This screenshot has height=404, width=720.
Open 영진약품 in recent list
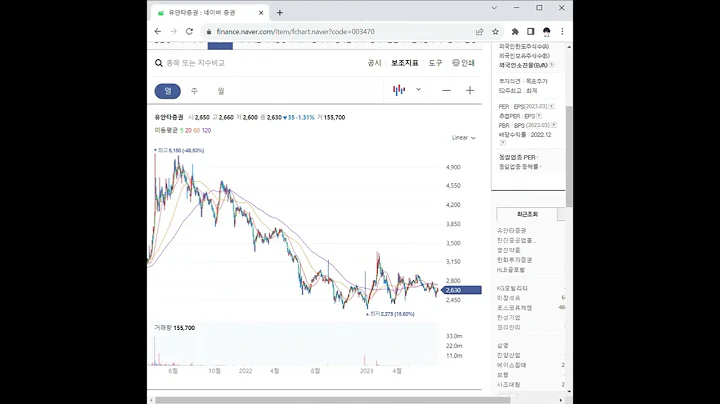click(x=509, y=250)
